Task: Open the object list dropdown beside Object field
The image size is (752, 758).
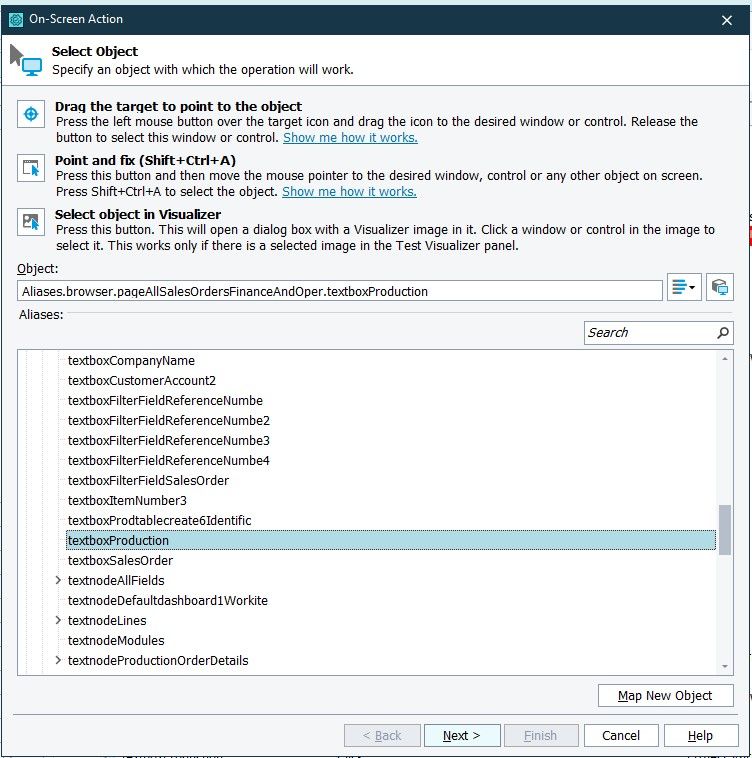Action: click(684, 287)
